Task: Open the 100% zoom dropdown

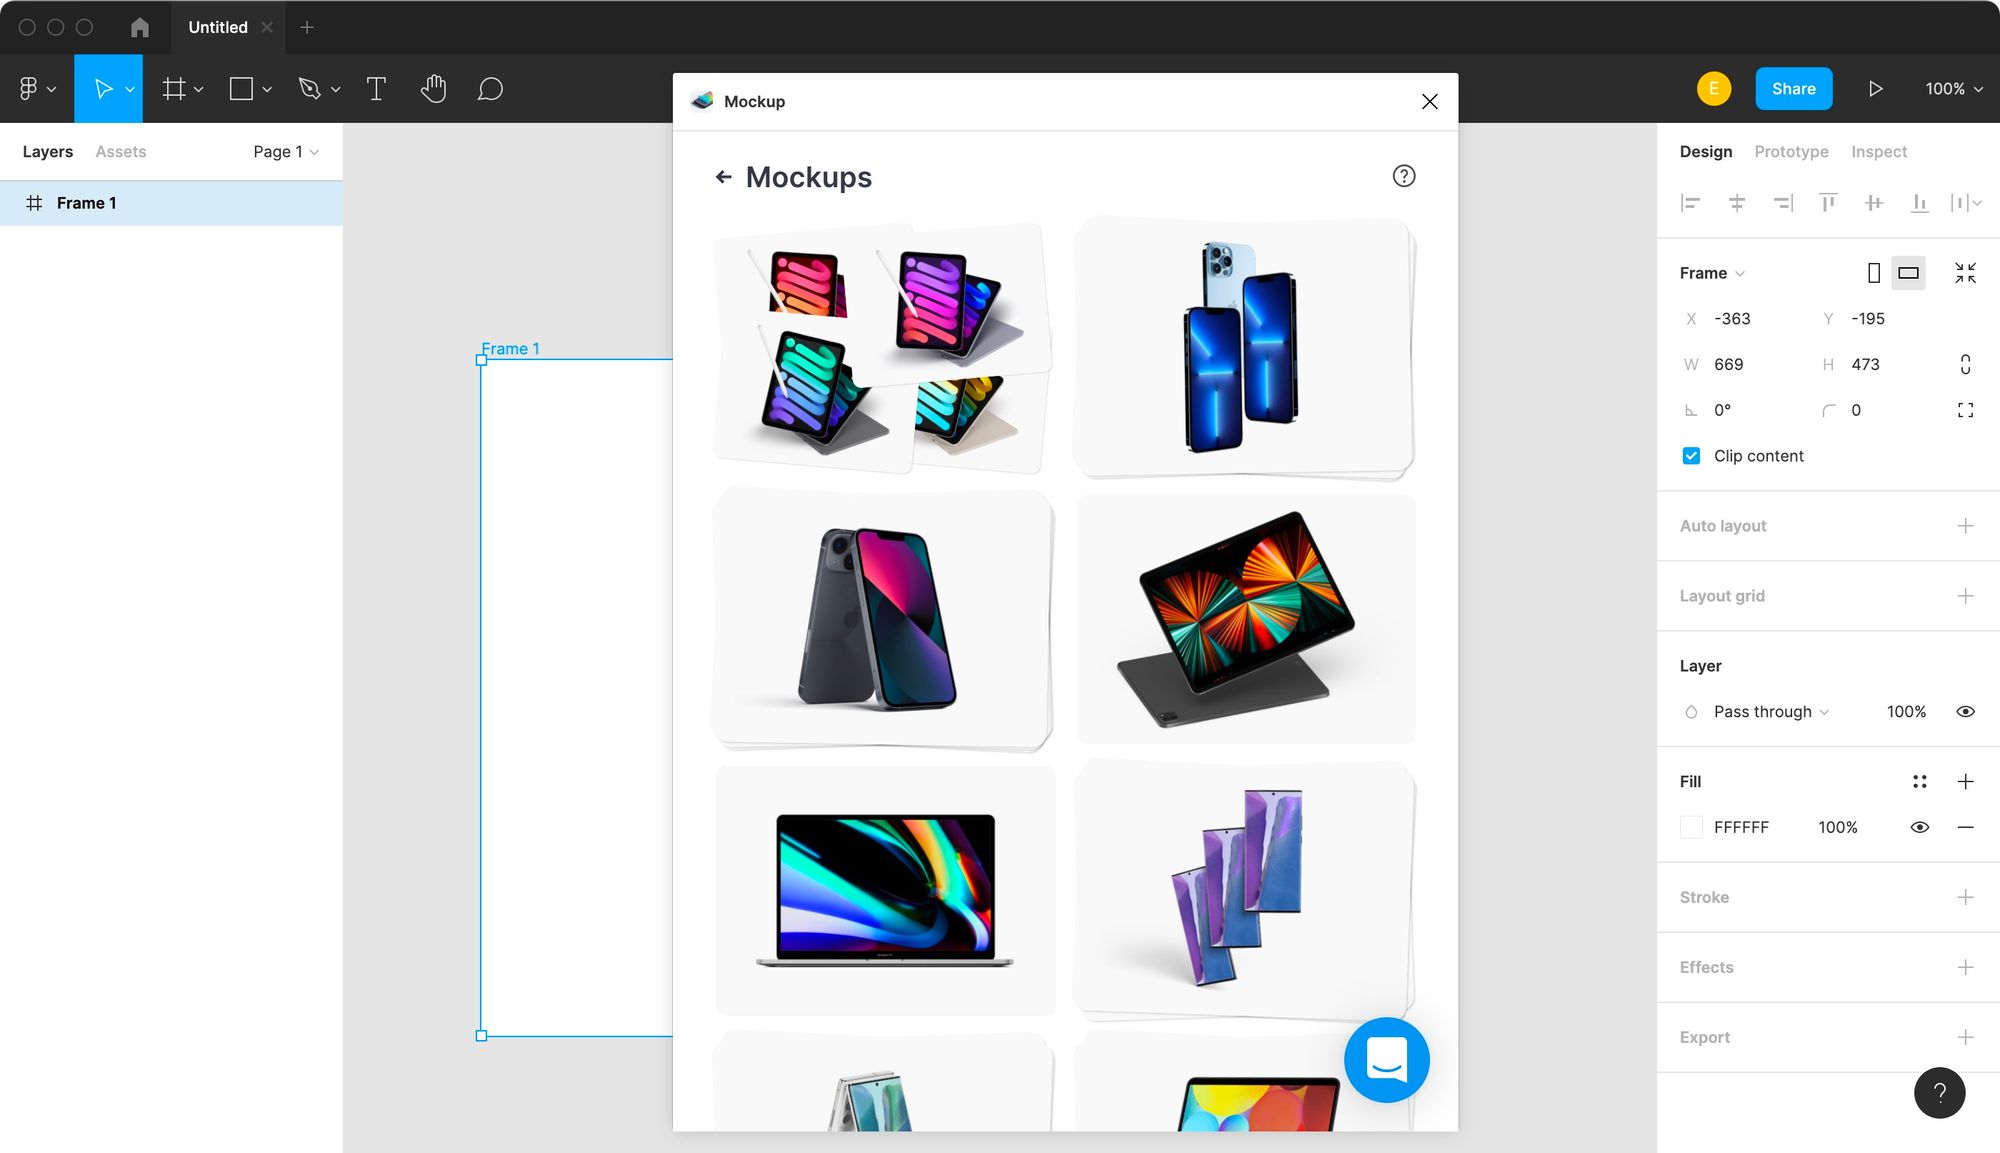Action: coord(1953,89)
